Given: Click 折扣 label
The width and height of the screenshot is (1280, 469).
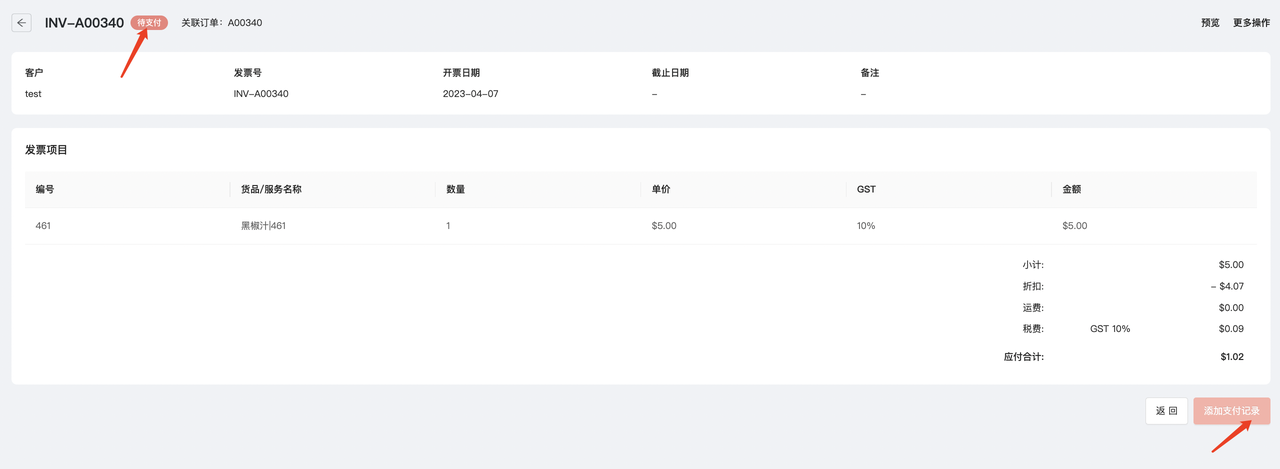Looking at the screenshot, I should click(1033, 286).
